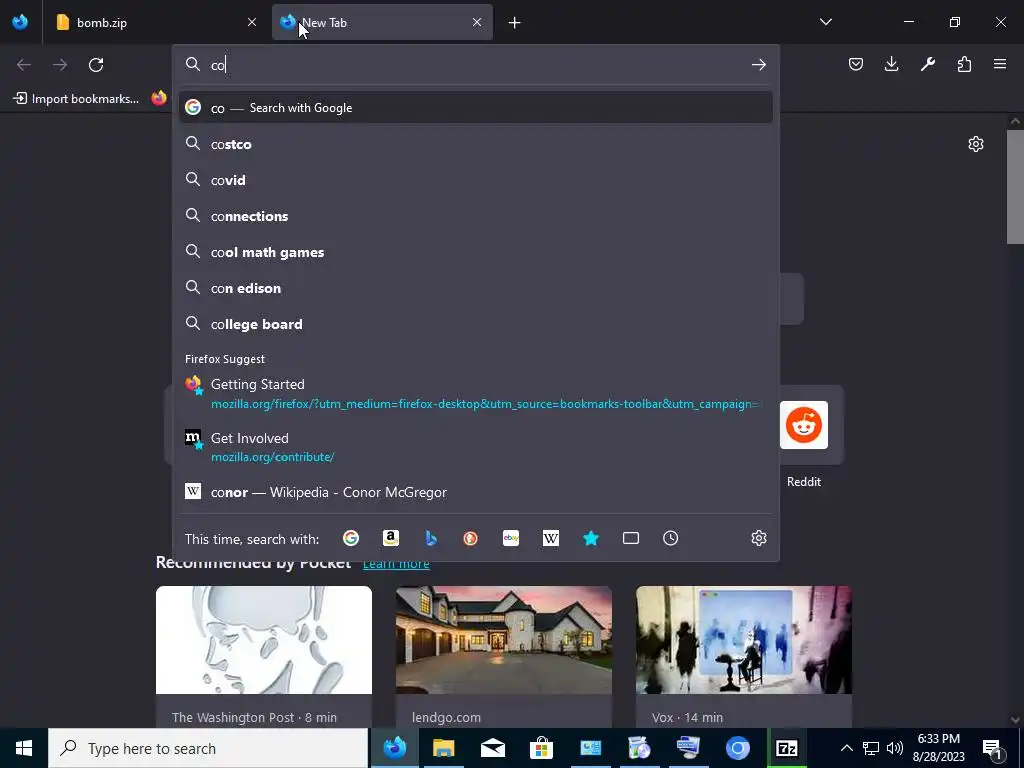Viewport: 1024px width, 768px height.
Task: Search History using clock icon
Action: pos(671,538)
